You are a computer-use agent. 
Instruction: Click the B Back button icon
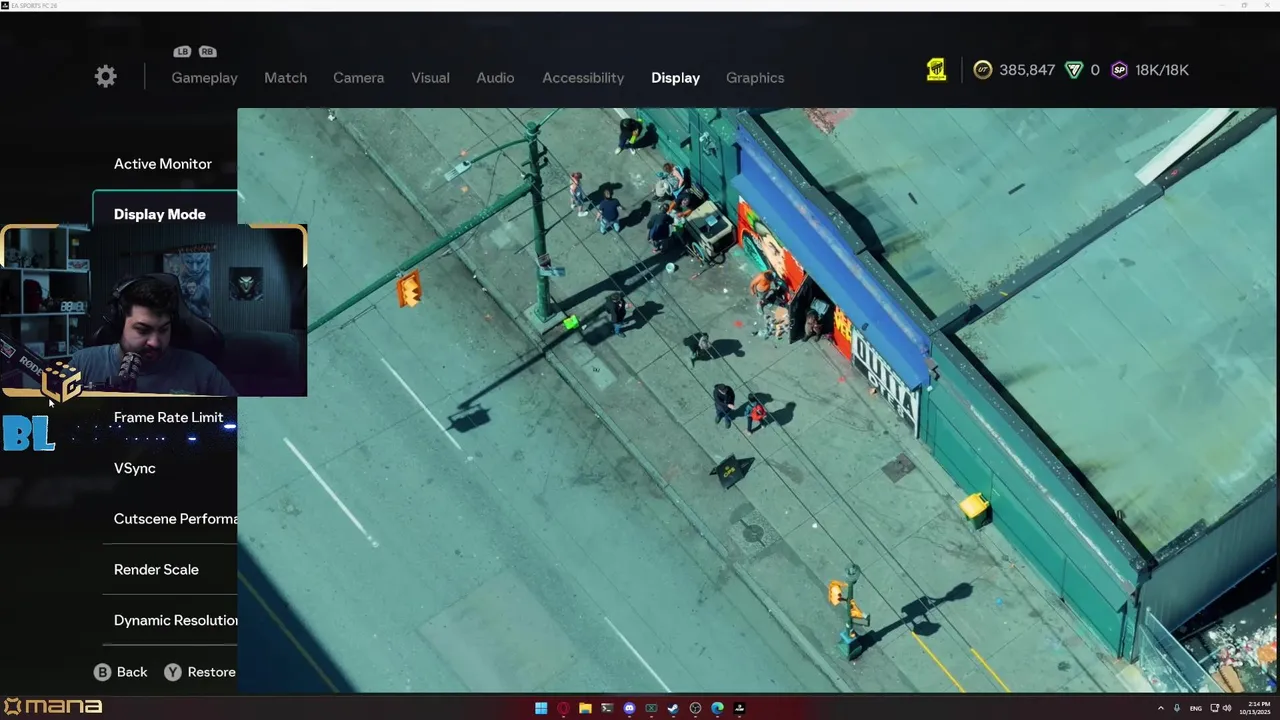coord(102,672)
